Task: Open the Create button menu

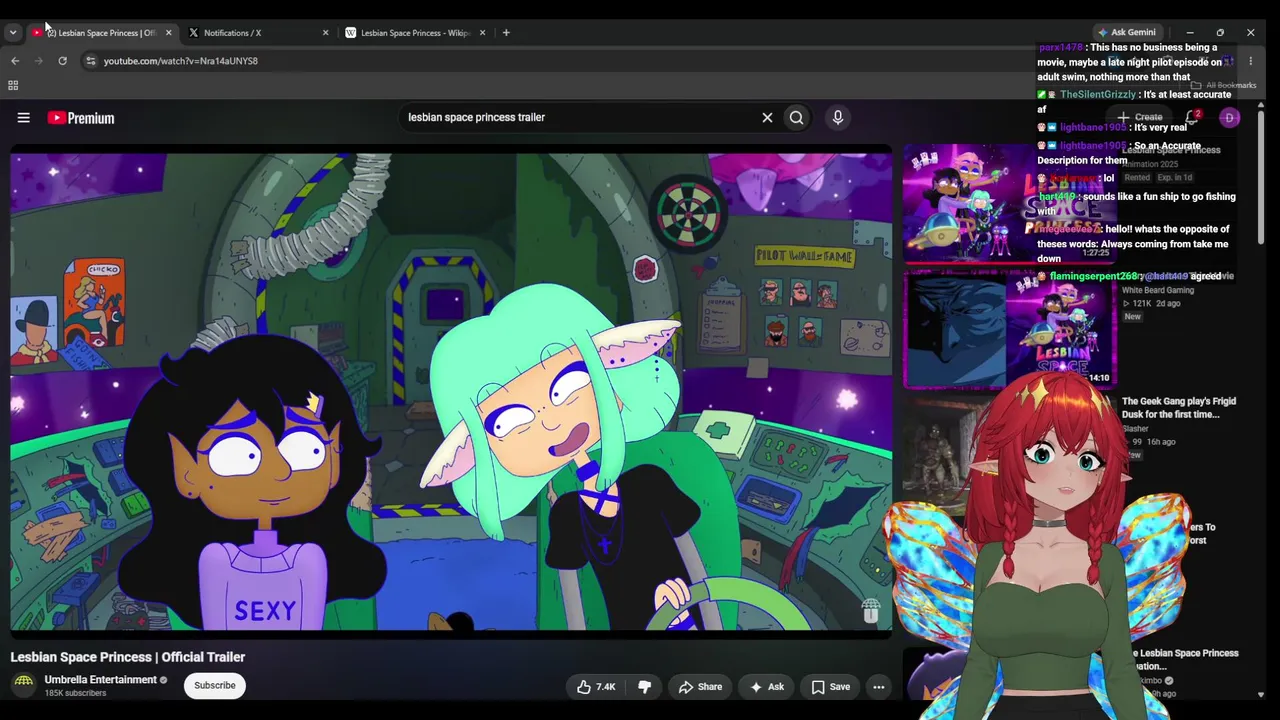Action: click(1140, 118)
